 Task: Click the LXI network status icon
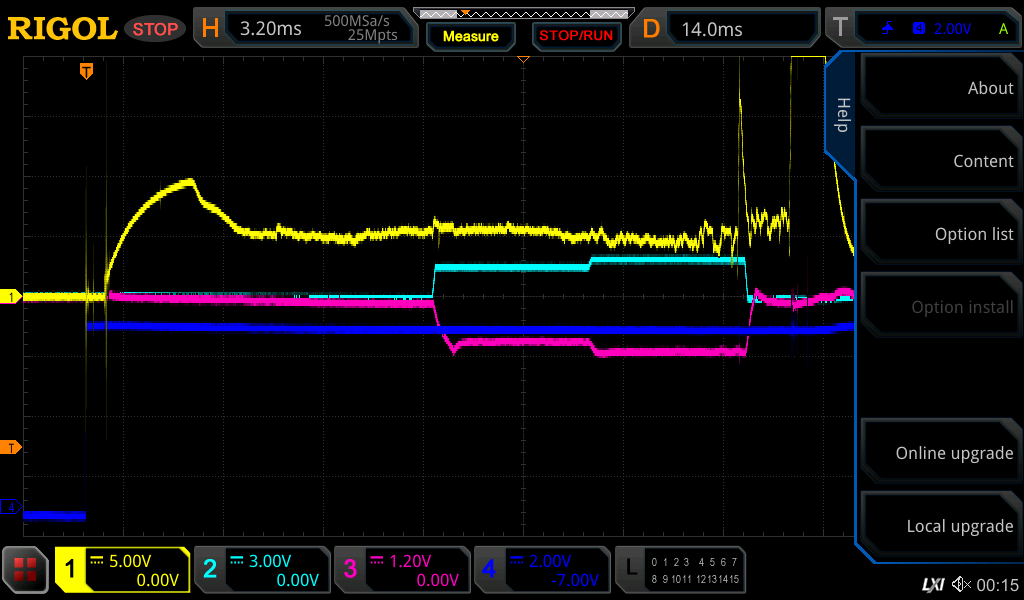[932, 584]
